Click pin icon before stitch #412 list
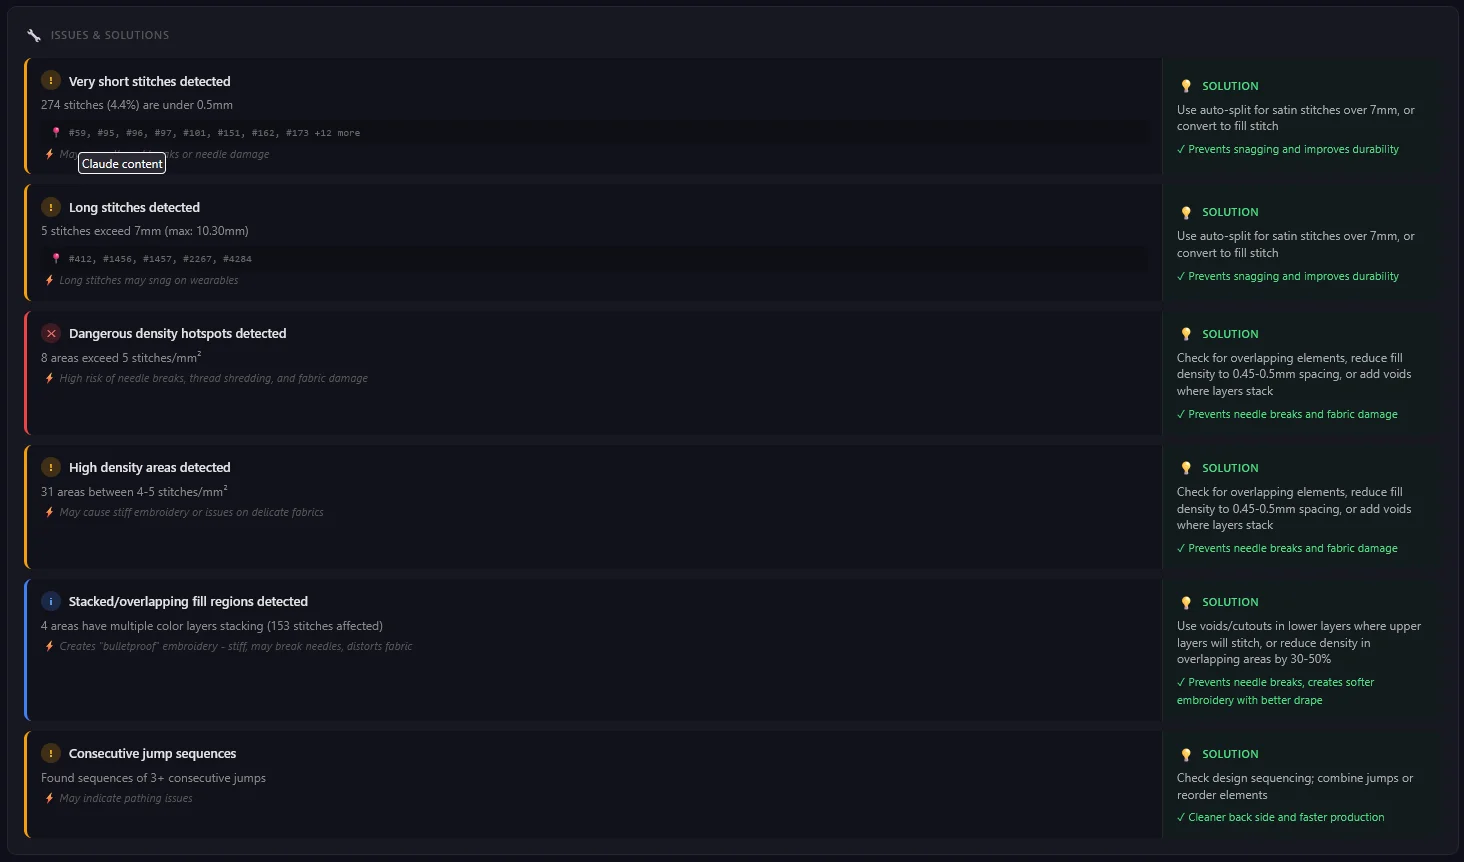The image size is (1464, 862). click(56, 258)
